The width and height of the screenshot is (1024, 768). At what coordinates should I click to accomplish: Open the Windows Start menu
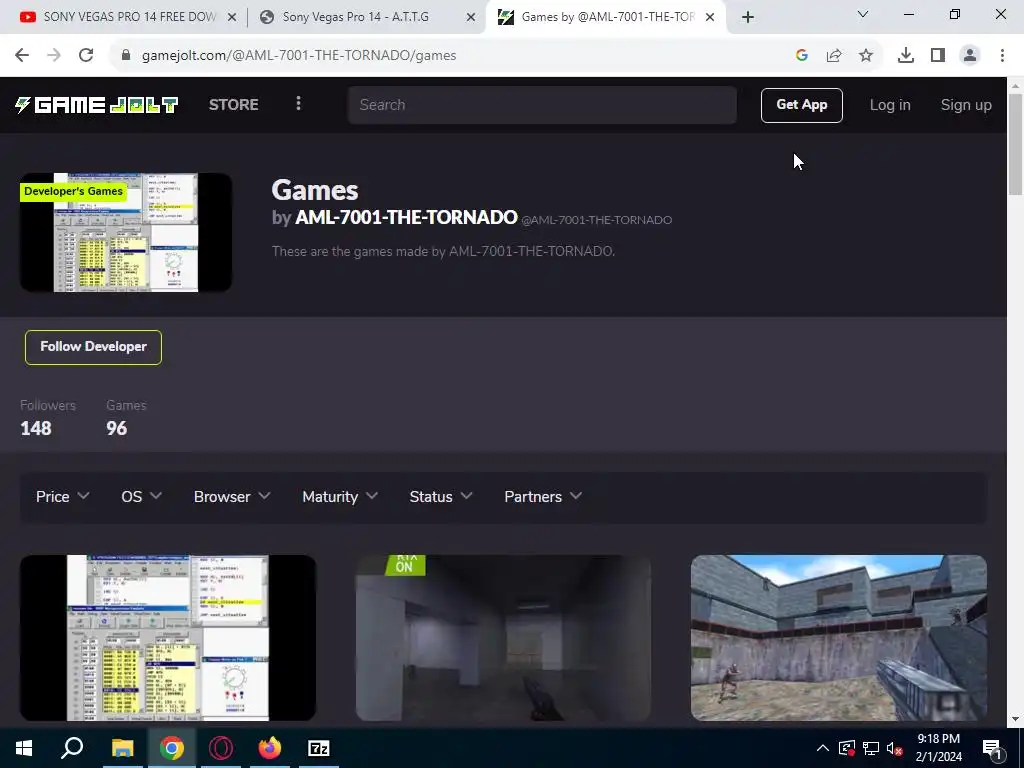pyautogui.click(x=24, y=748)
